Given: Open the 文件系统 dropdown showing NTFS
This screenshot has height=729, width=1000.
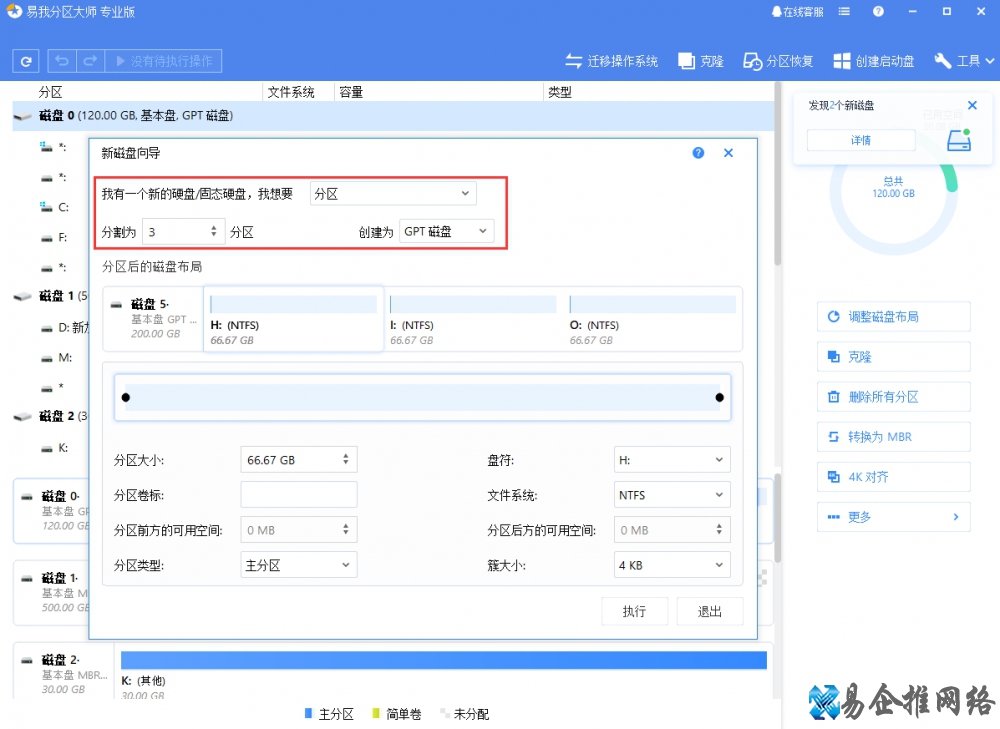Looking at the screenshot, I should (x=671, y=494).
